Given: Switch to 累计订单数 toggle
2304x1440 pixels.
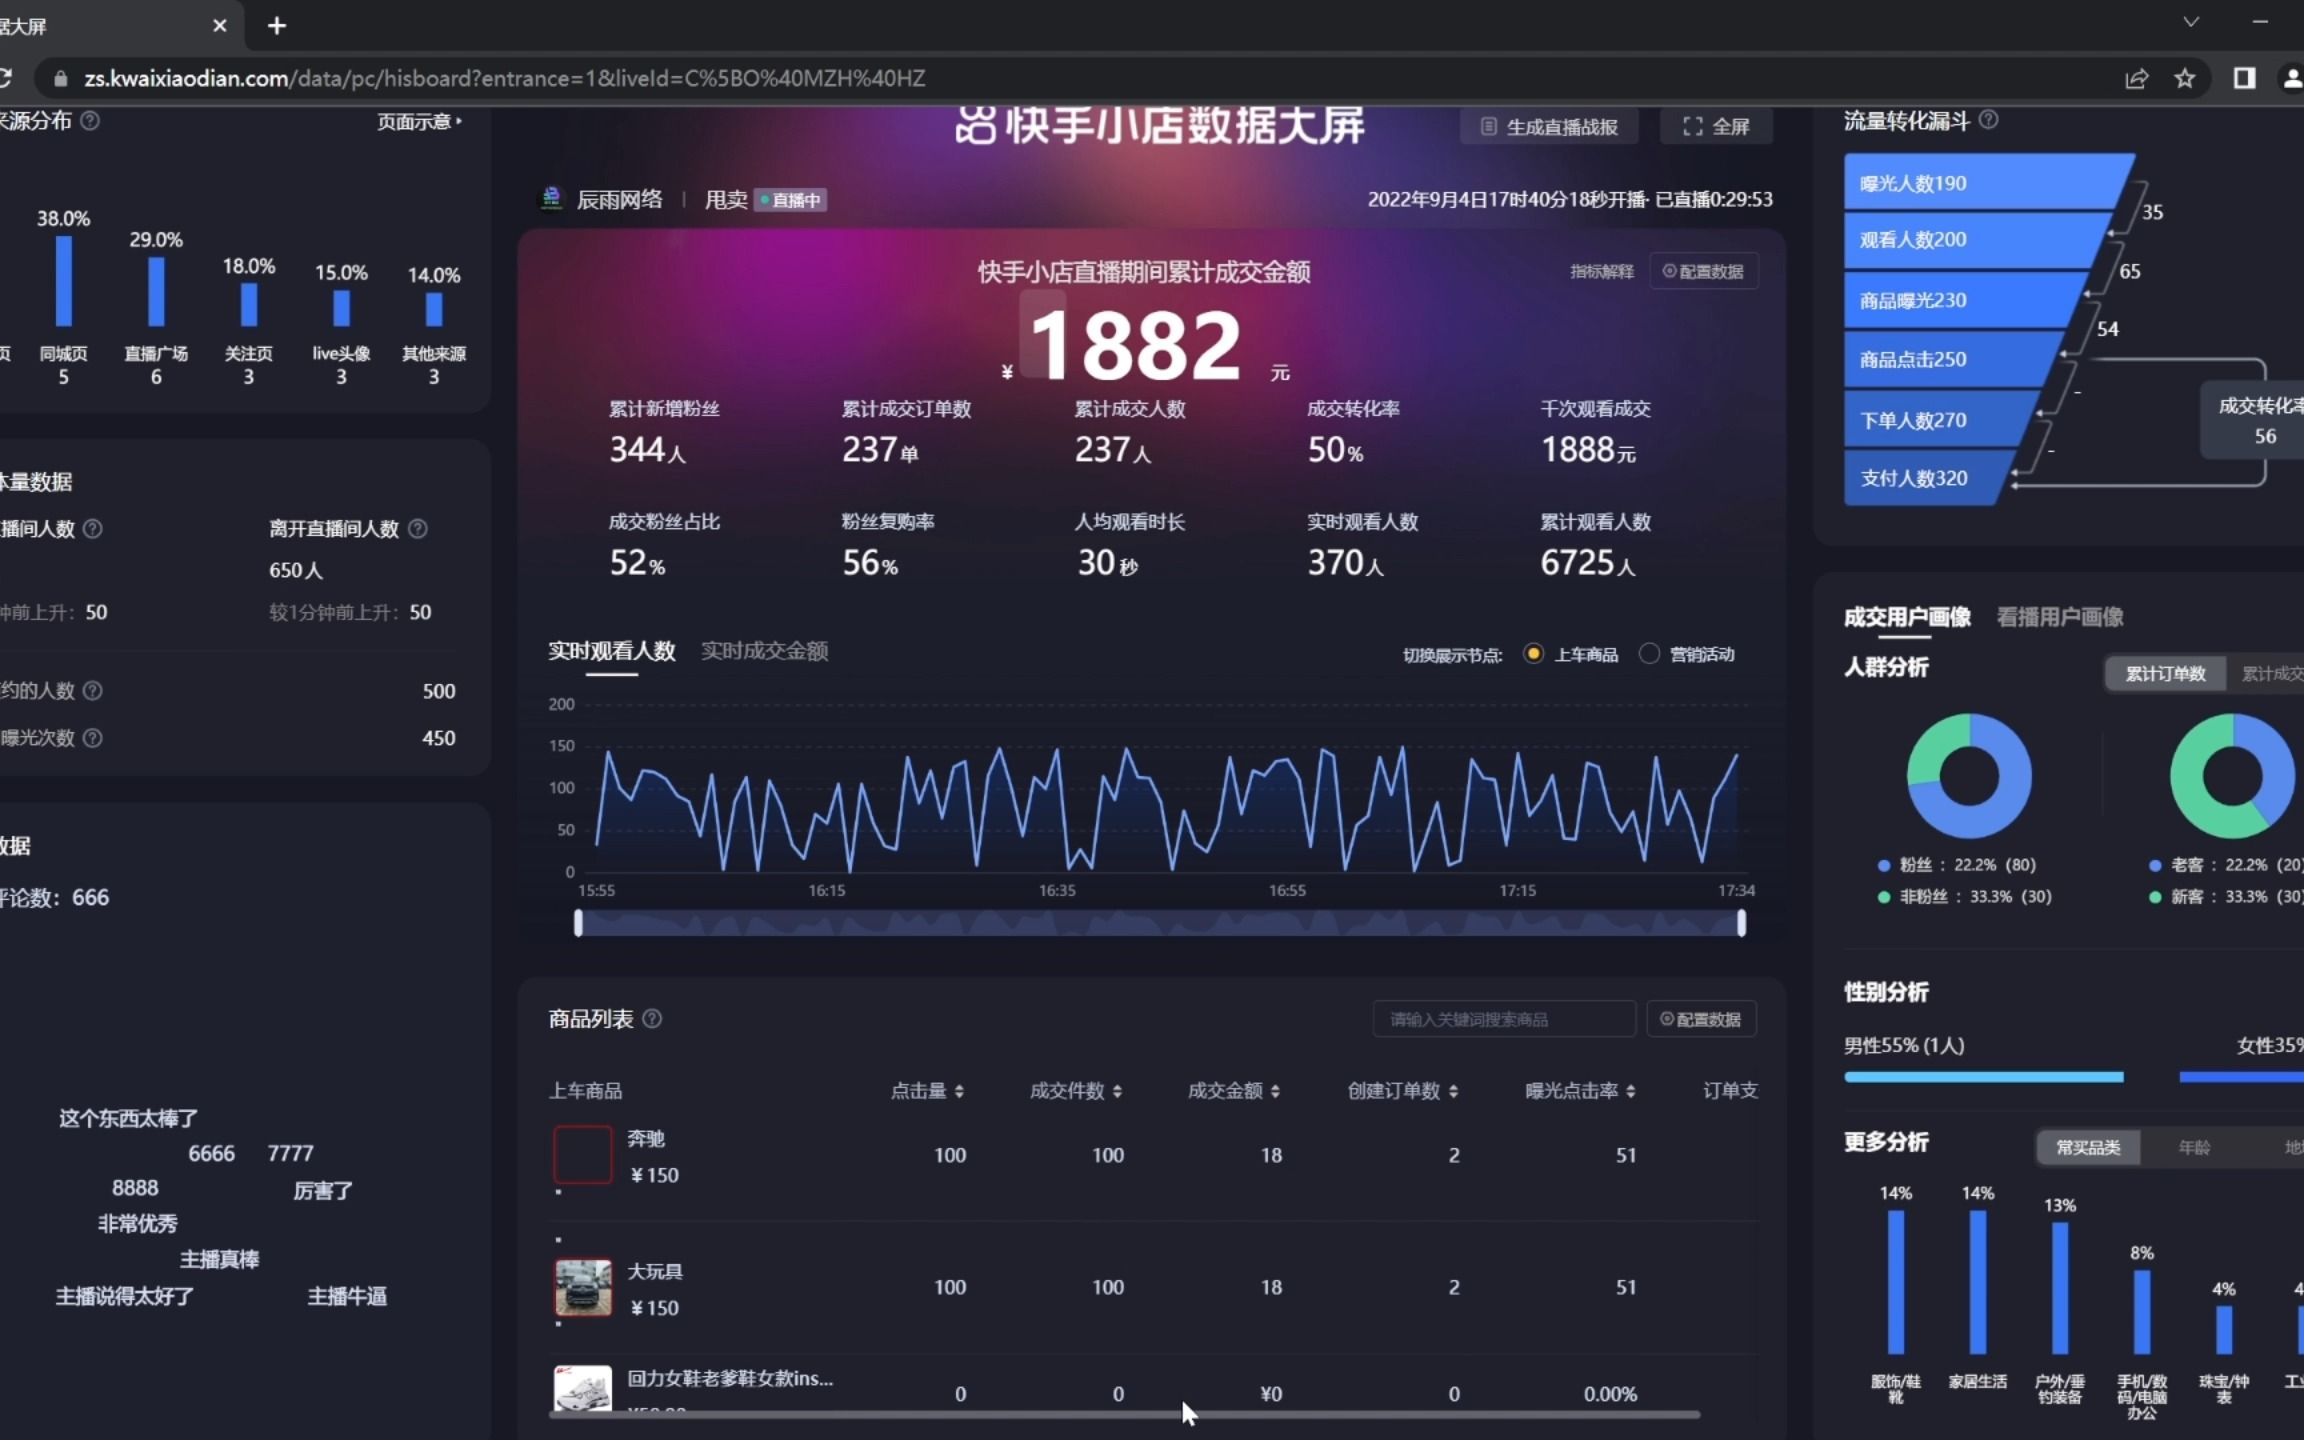Looking at the screenshot, I should (2165, 674).
